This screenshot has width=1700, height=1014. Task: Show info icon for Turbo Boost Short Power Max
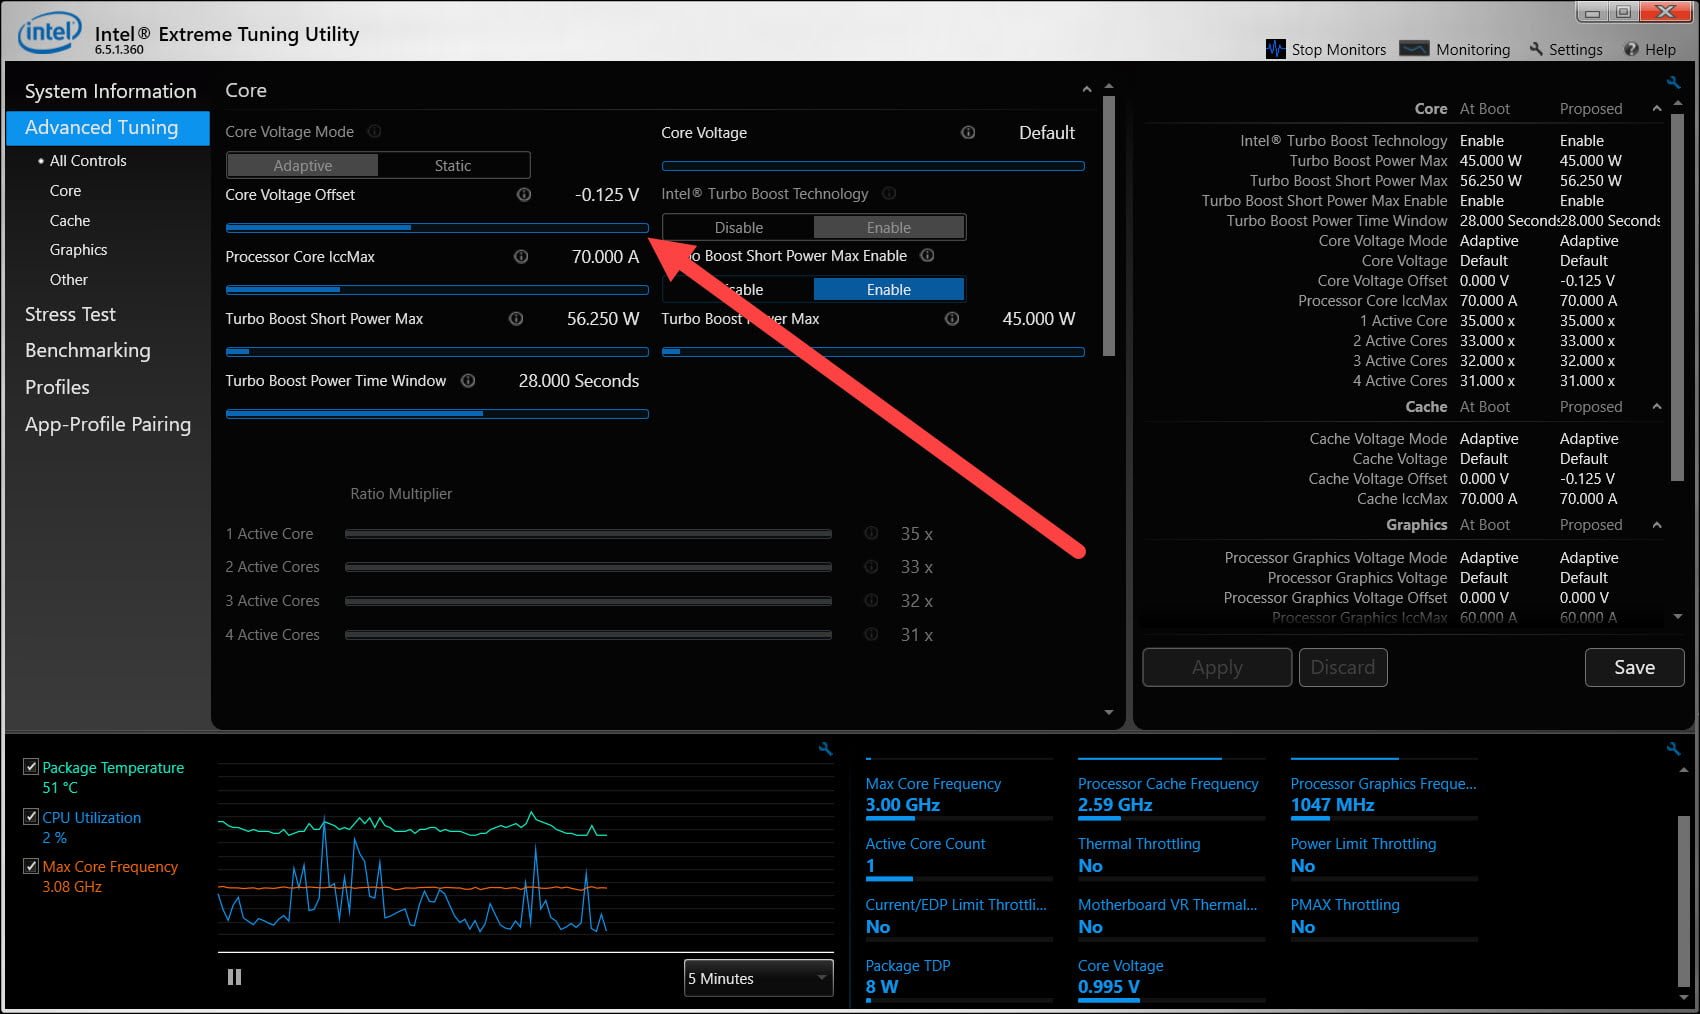[x=516, y=318]
